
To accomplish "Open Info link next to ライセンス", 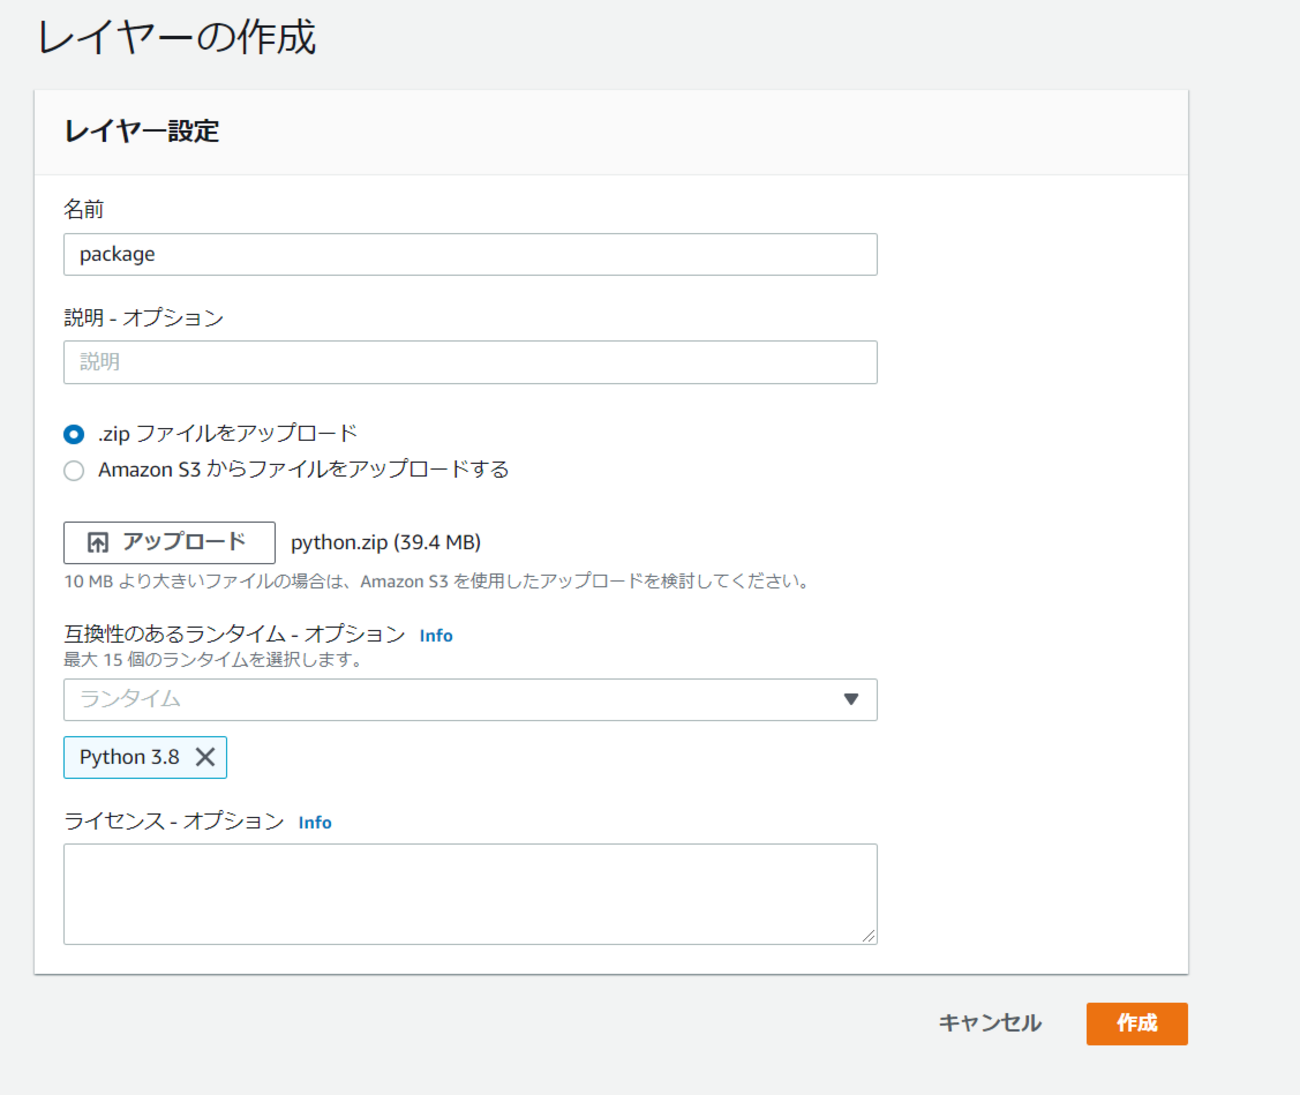I will tap(315, 823).
